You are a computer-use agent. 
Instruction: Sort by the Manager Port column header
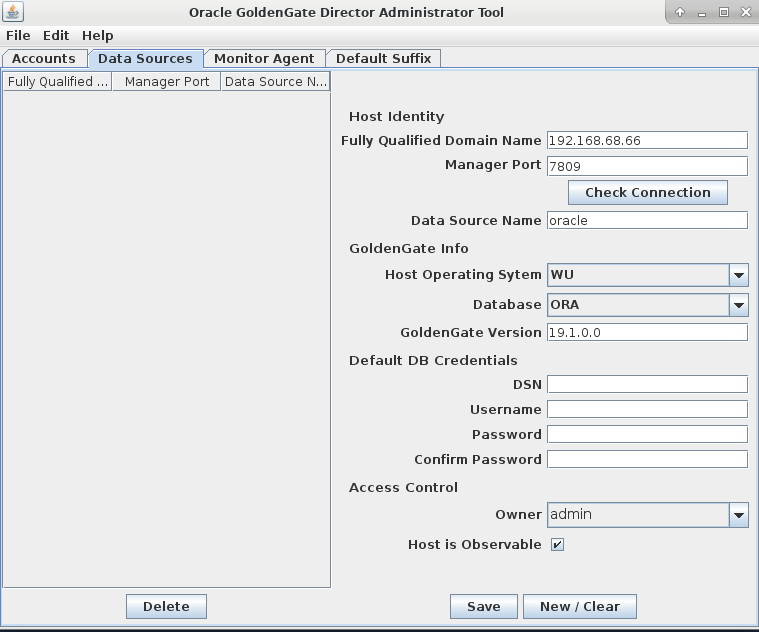coord(167,82)
